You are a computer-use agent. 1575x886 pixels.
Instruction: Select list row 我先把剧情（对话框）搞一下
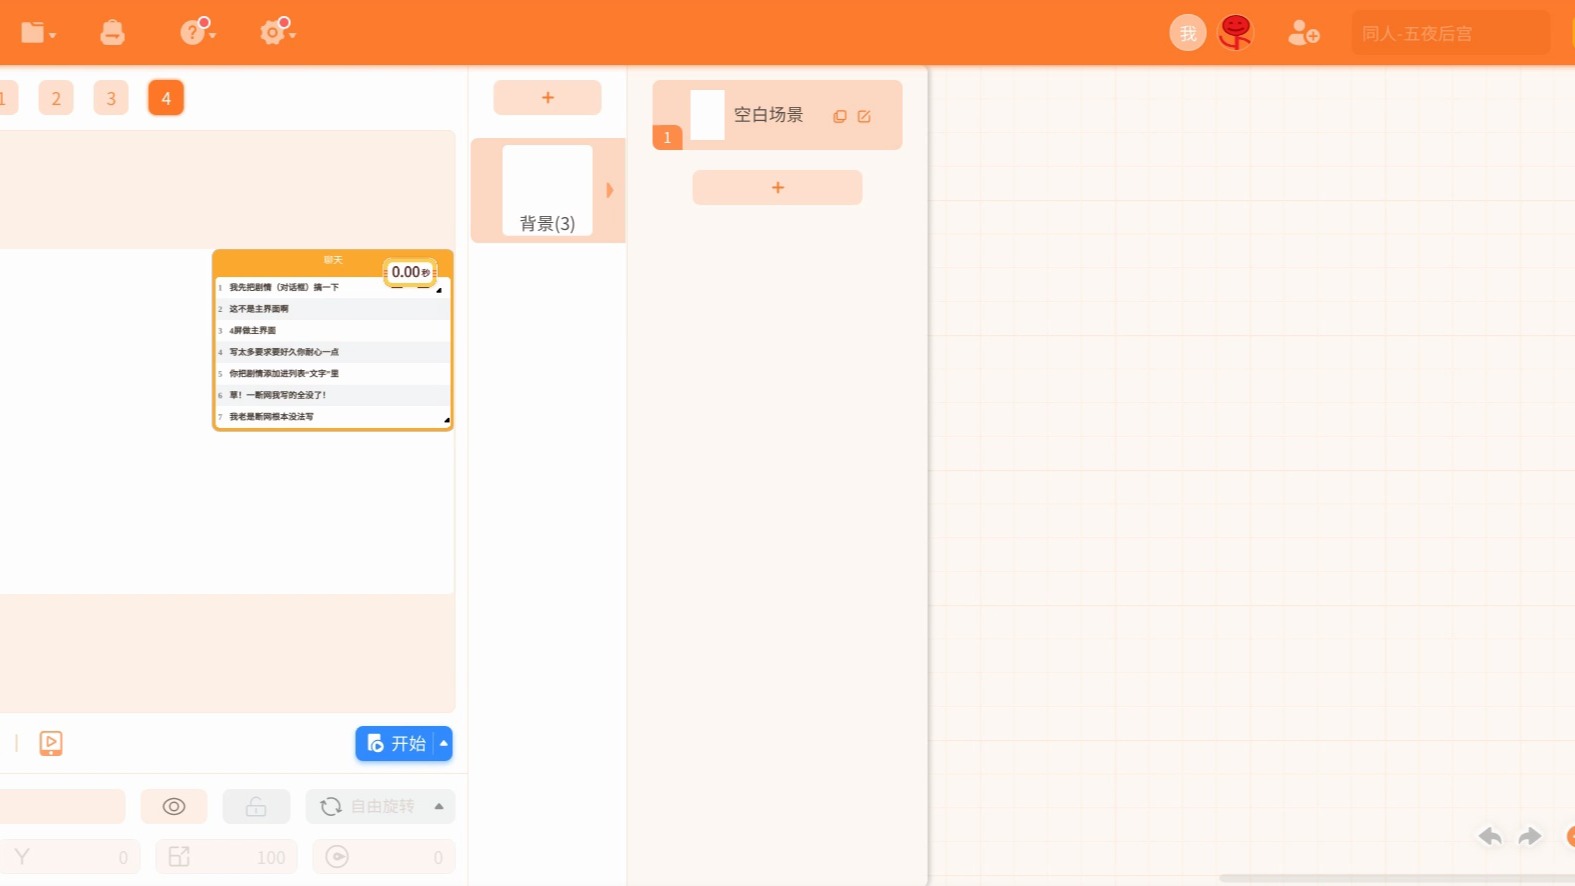tap(333, 287)
